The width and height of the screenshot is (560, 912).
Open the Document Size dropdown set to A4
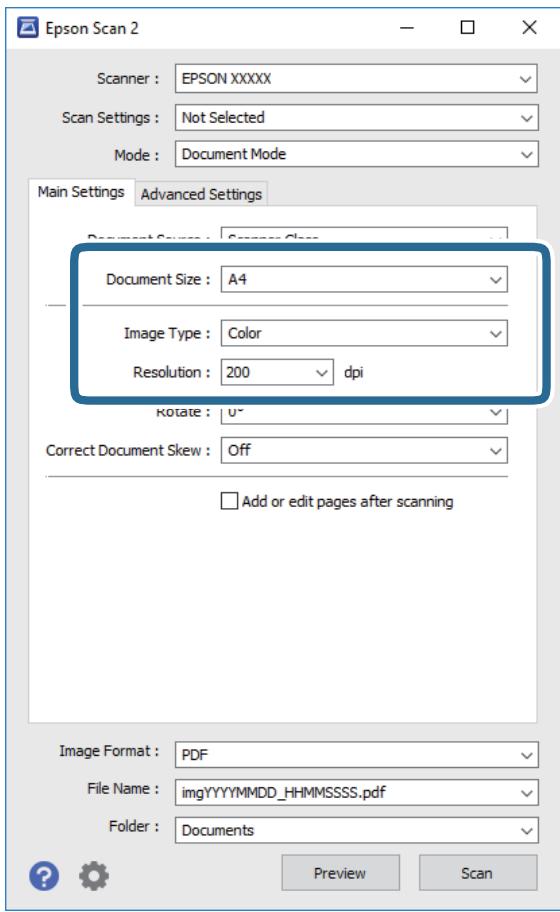pyautogui.click(x=364, y=279)
